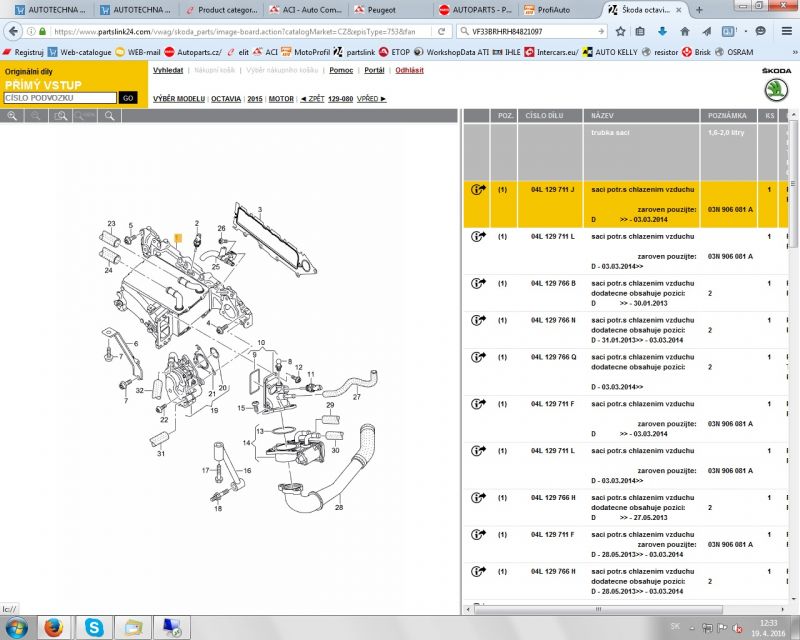Click the Firefox back arrow button
The image size is (800, 640).
tap(13, 31)
